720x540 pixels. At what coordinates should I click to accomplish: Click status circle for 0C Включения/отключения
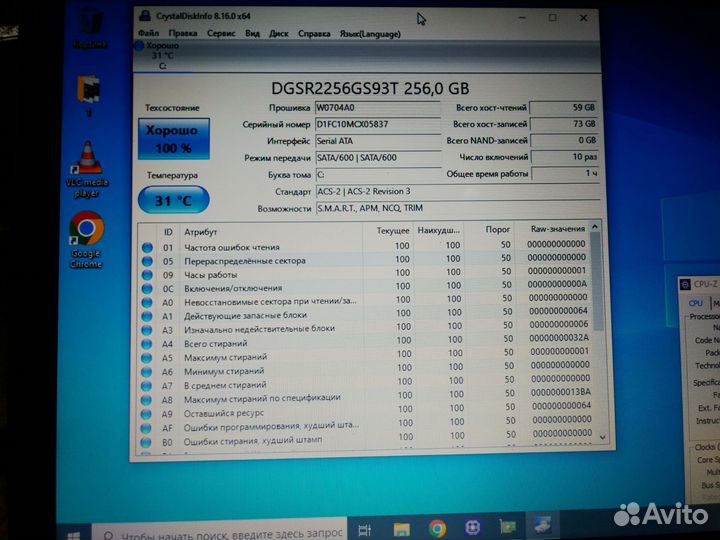pos(147,289)
